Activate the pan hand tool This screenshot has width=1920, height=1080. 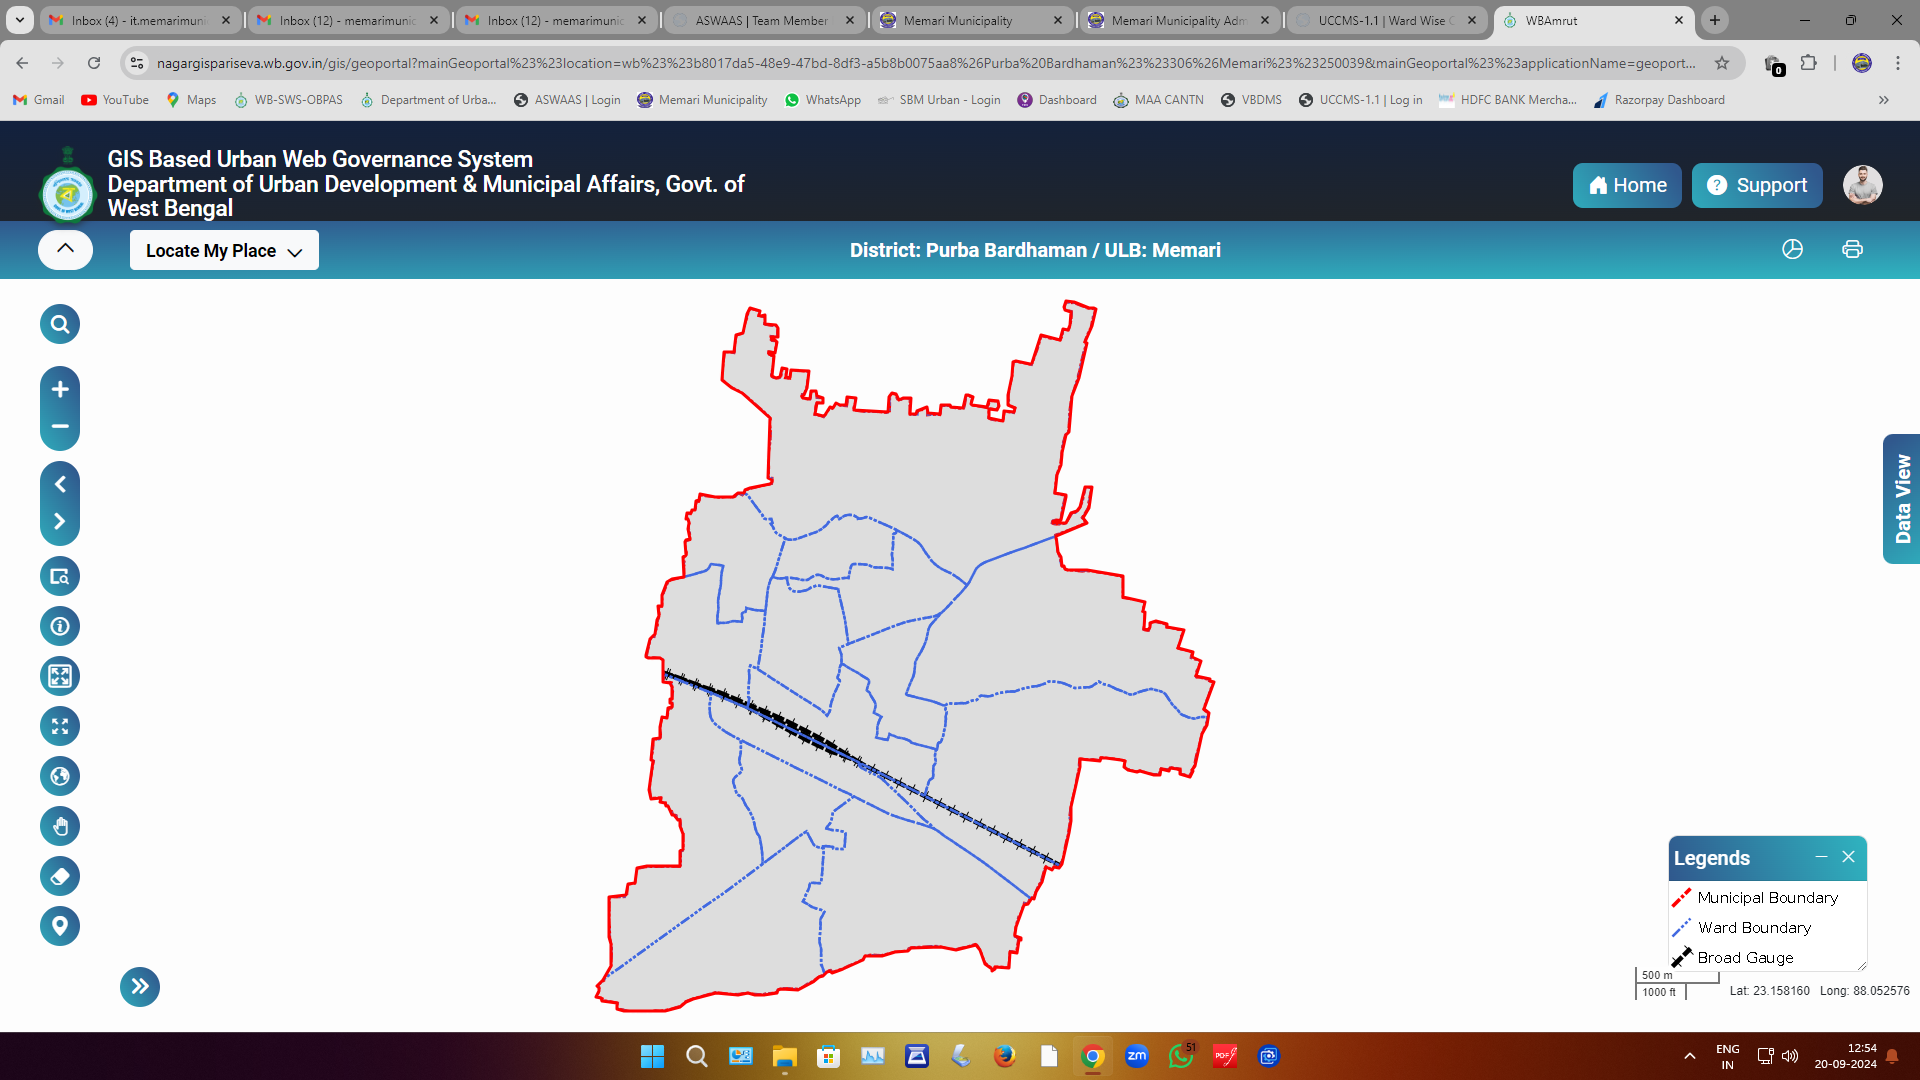pos(60,826)
